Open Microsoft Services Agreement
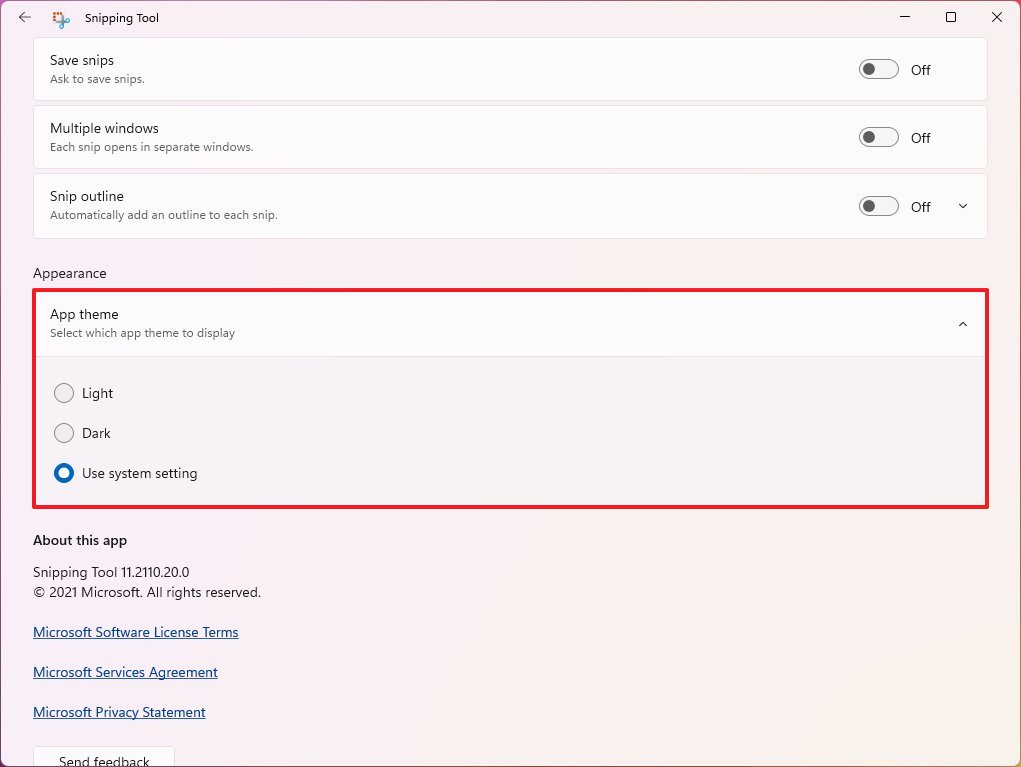This screenshot has height=767, width=1021. pos(125,672)
